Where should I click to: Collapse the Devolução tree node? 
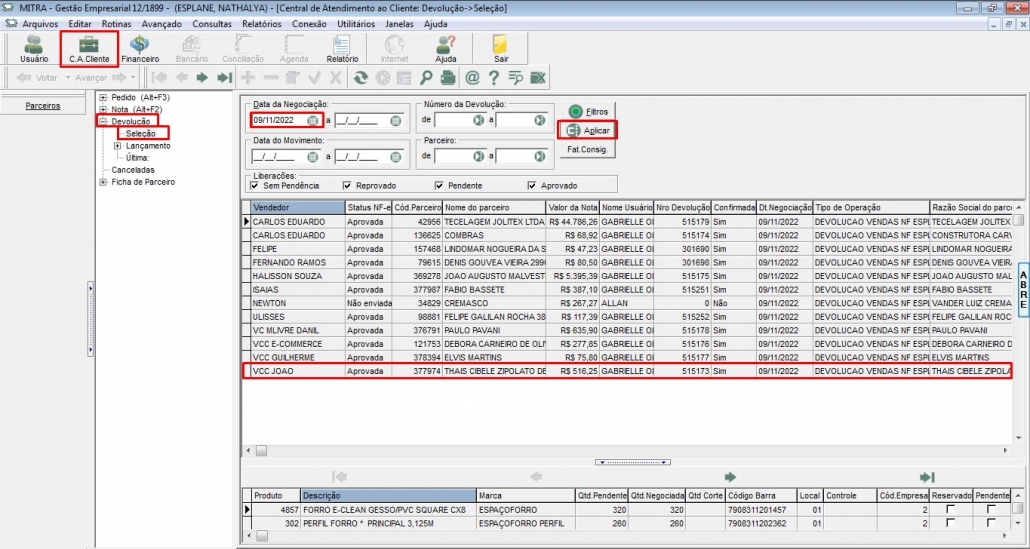[103, 121]
